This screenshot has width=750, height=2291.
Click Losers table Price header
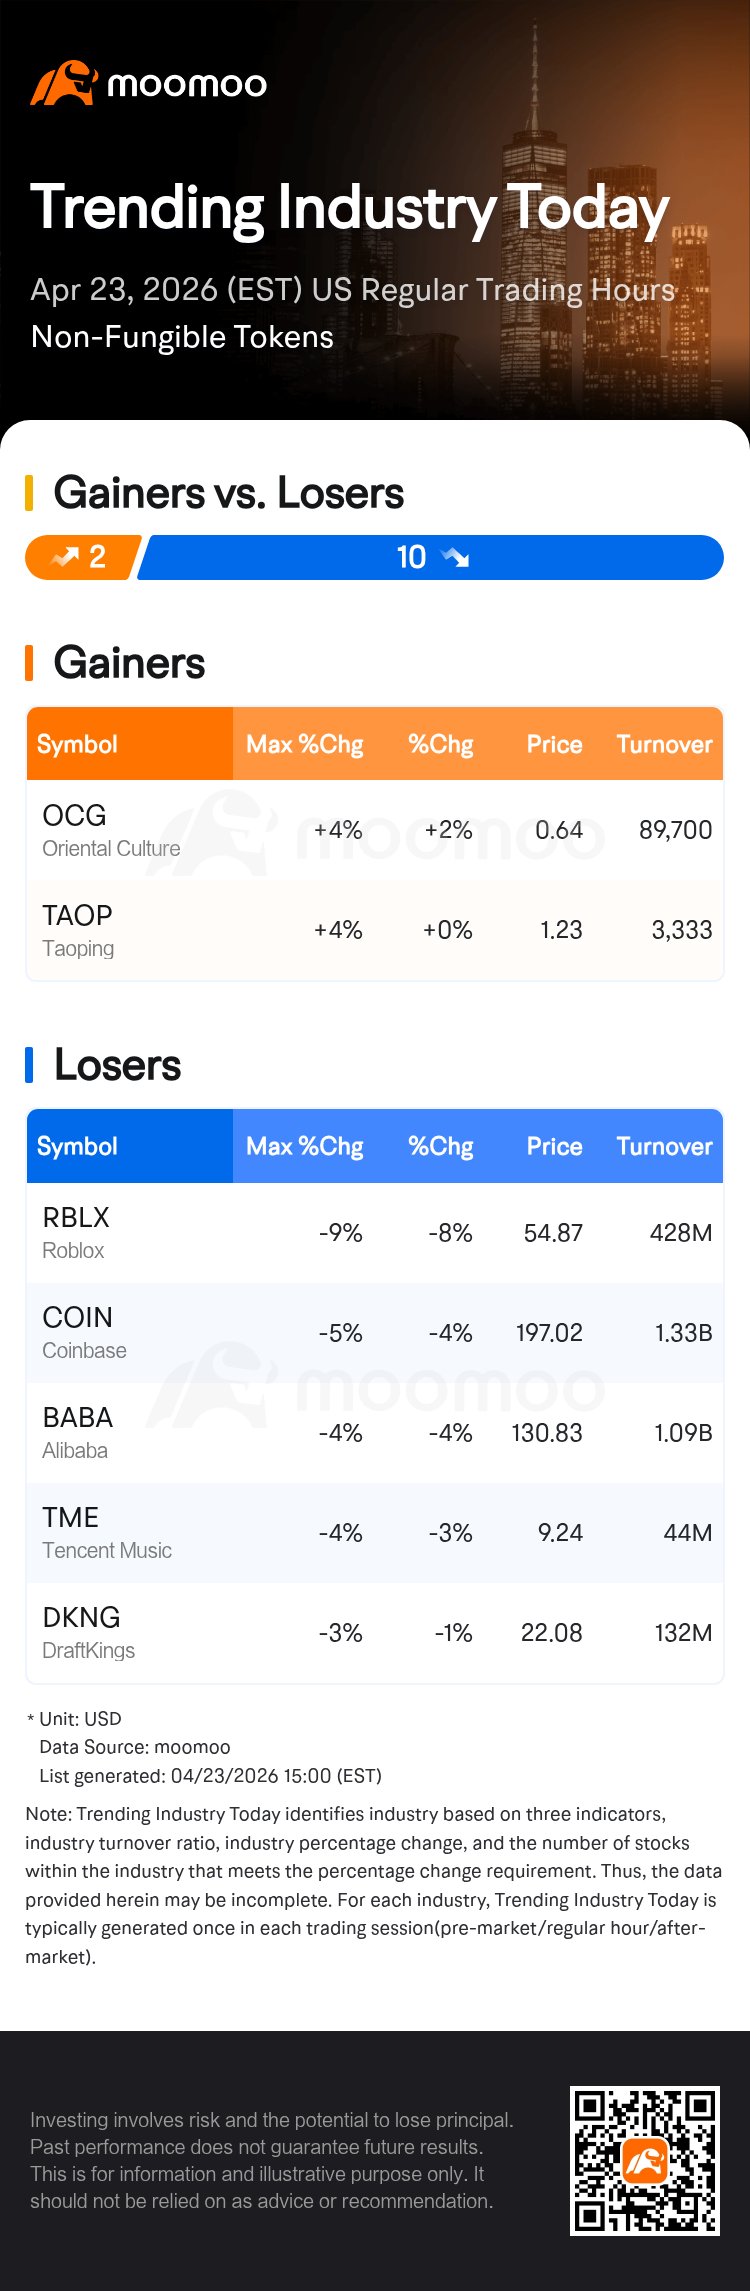pos(554,1147)
